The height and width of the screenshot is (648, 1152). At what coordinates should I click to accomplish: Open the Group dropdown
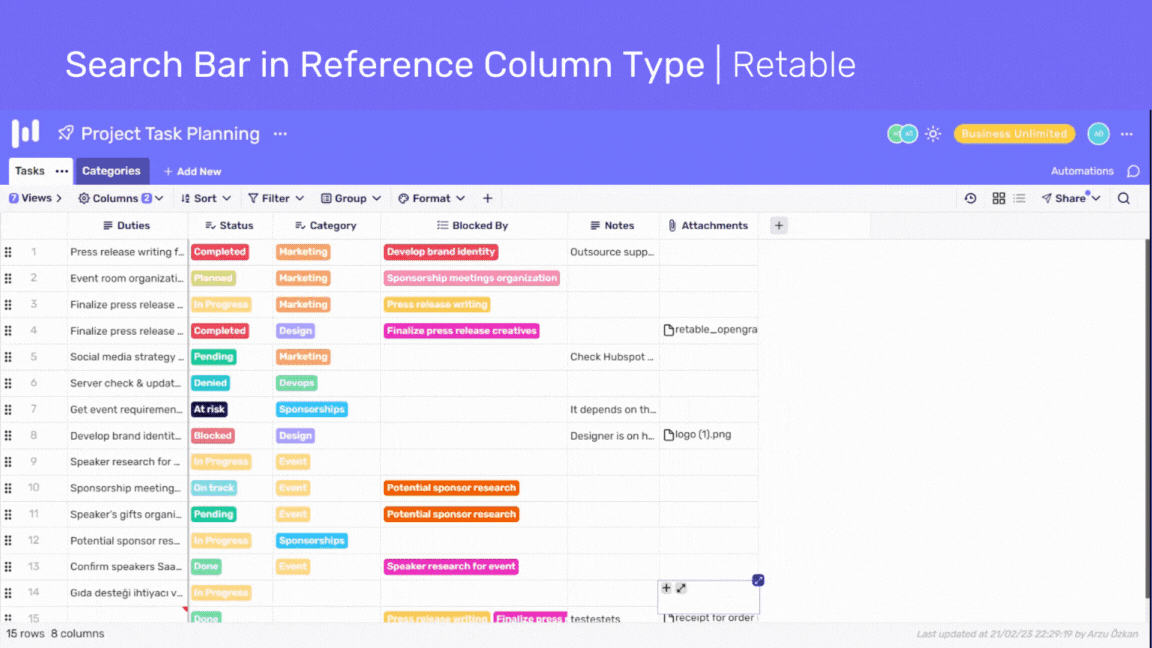pyautogui.click(x=350, y=198)
